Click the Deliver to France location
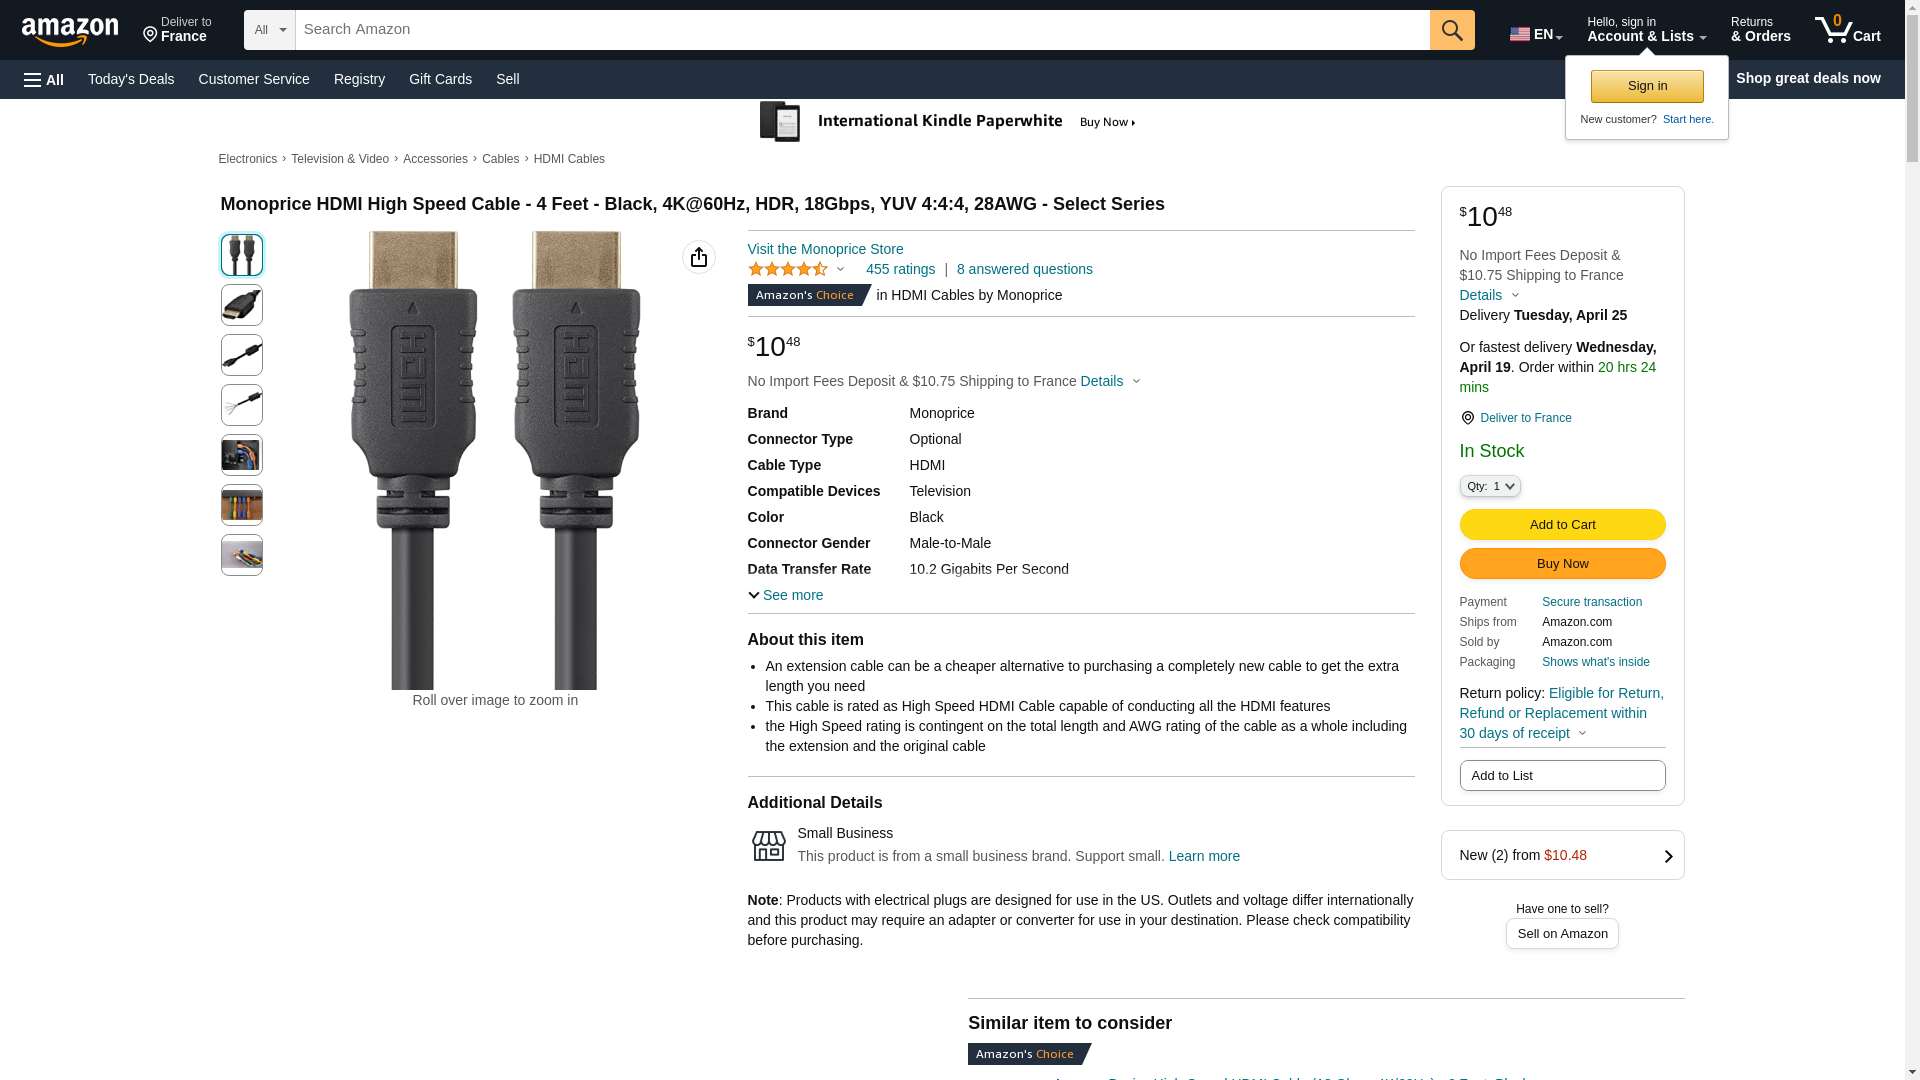 177,30
